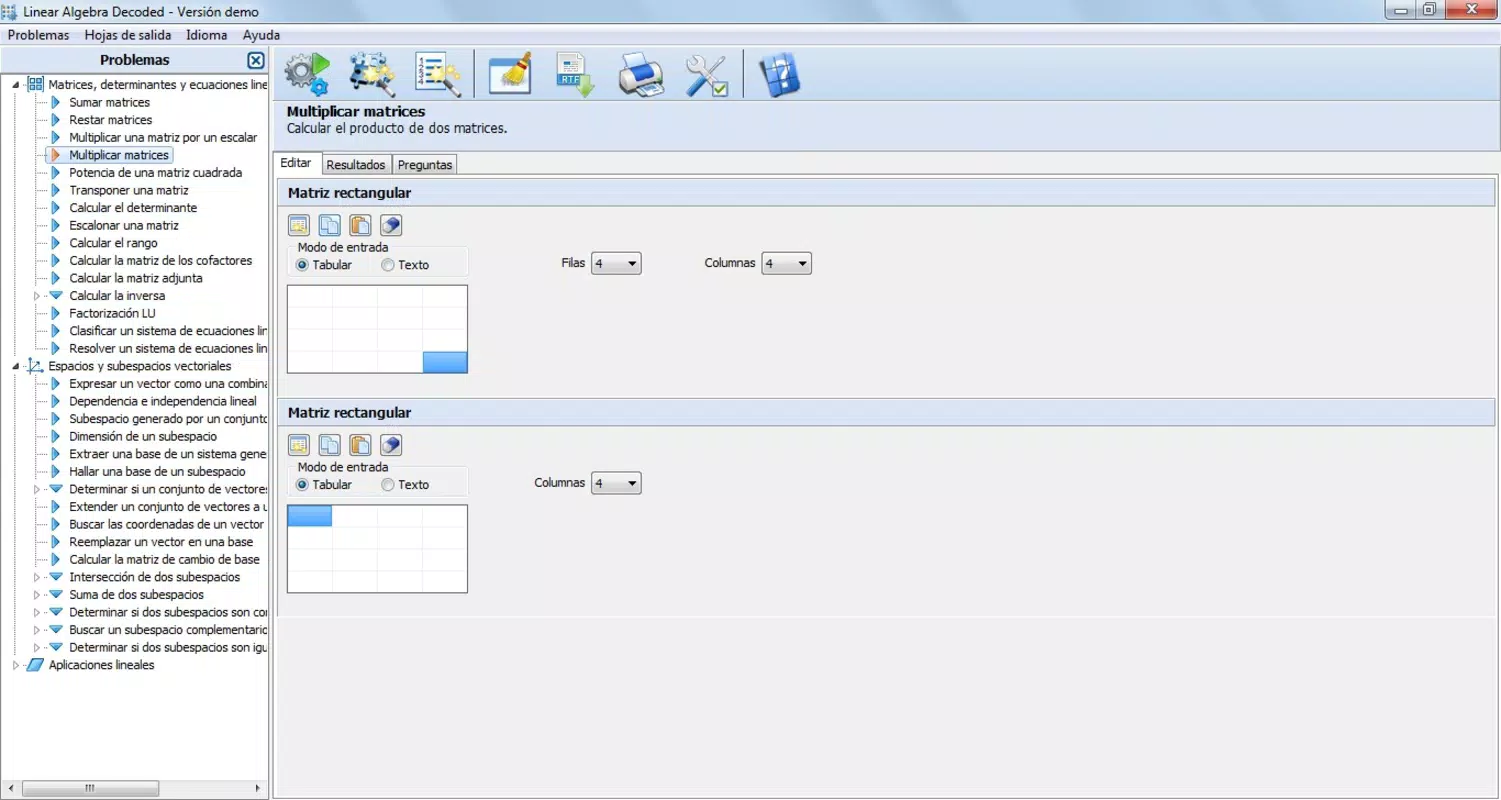Select Calcular el determinante problem
1501x800 pixels.
tap(133, 208)
